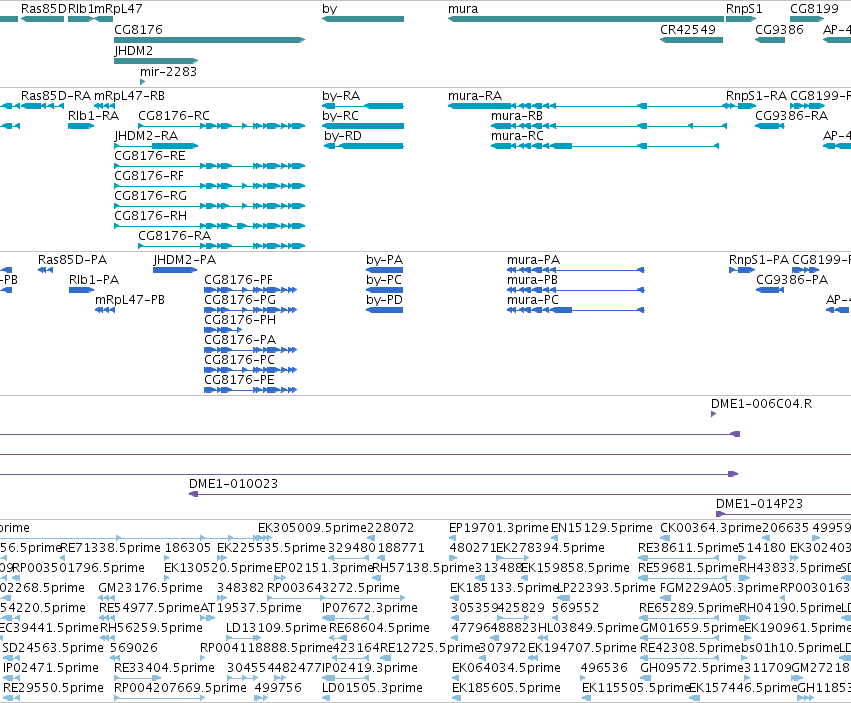Image resolution: width=851 pixels, height=703 pixels.
Task: Click the Ras85D gene feature
Action: 42,19
